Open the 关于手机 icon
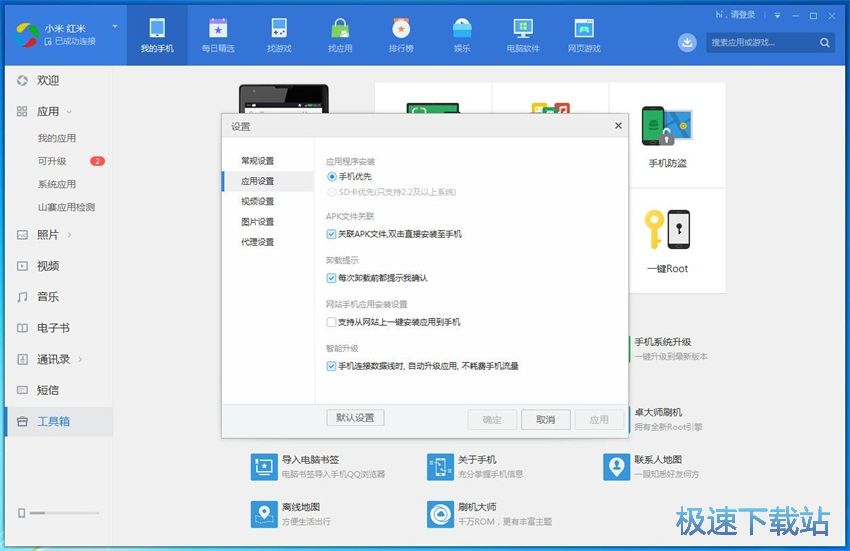The height and width of the screenshot is (551, 850). [440, 467]
